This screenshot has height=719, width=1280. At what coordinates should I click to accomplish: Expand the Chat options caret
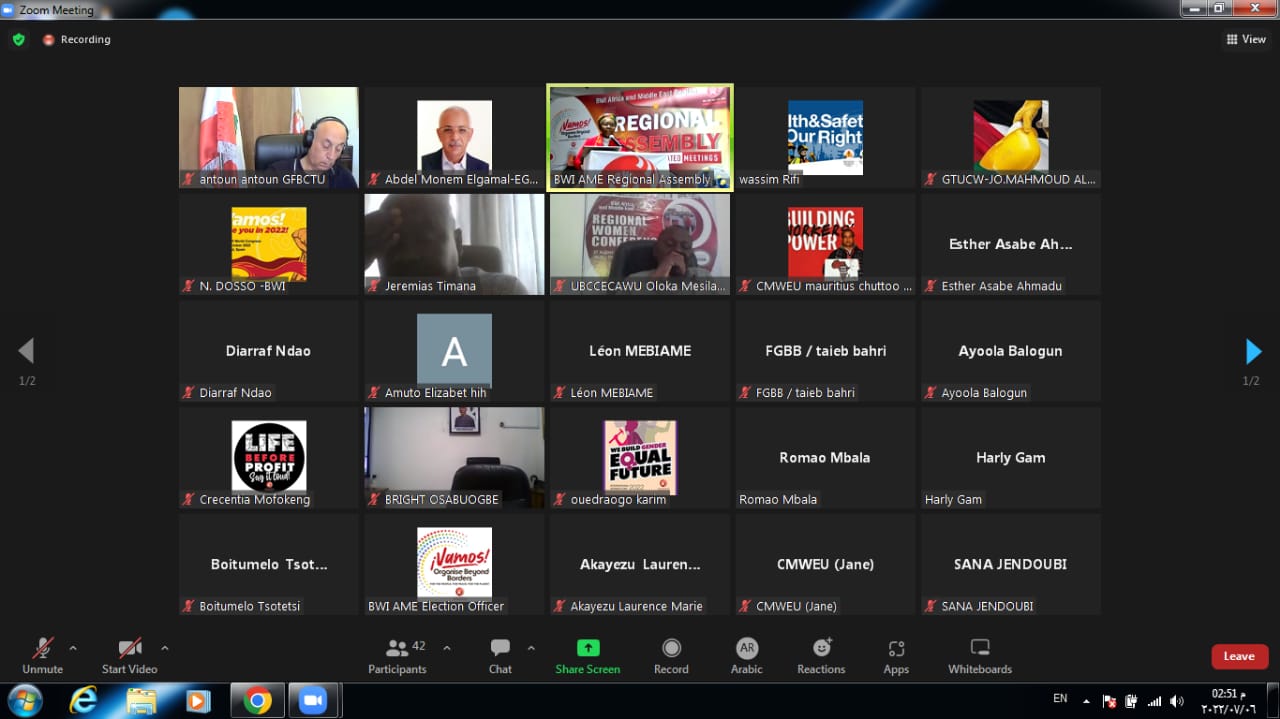531,648
